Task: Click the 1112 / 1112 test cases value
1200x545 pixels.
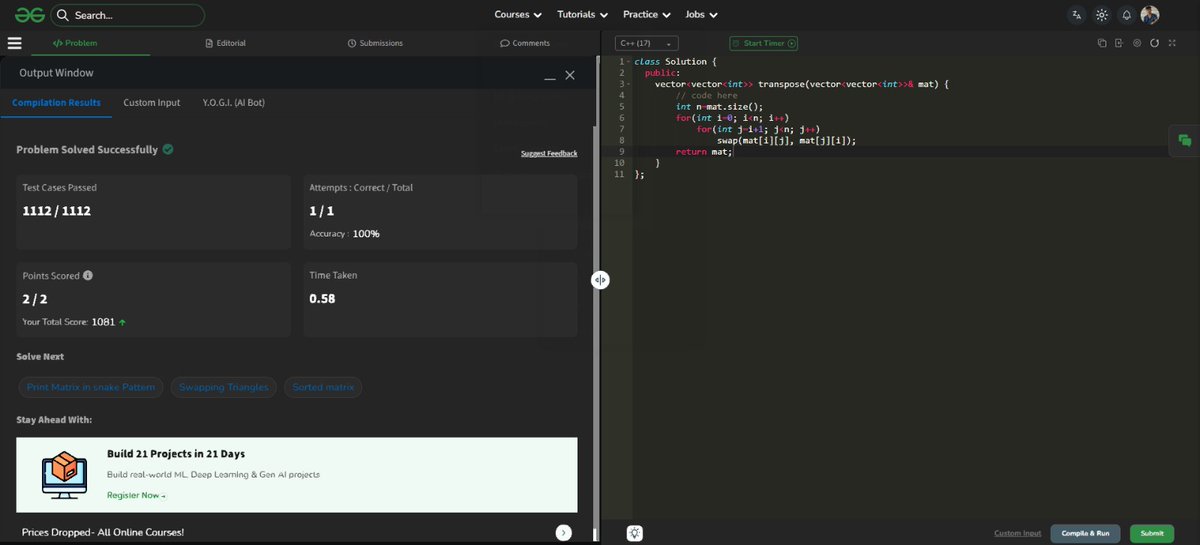Action: [x=57, y=211]
